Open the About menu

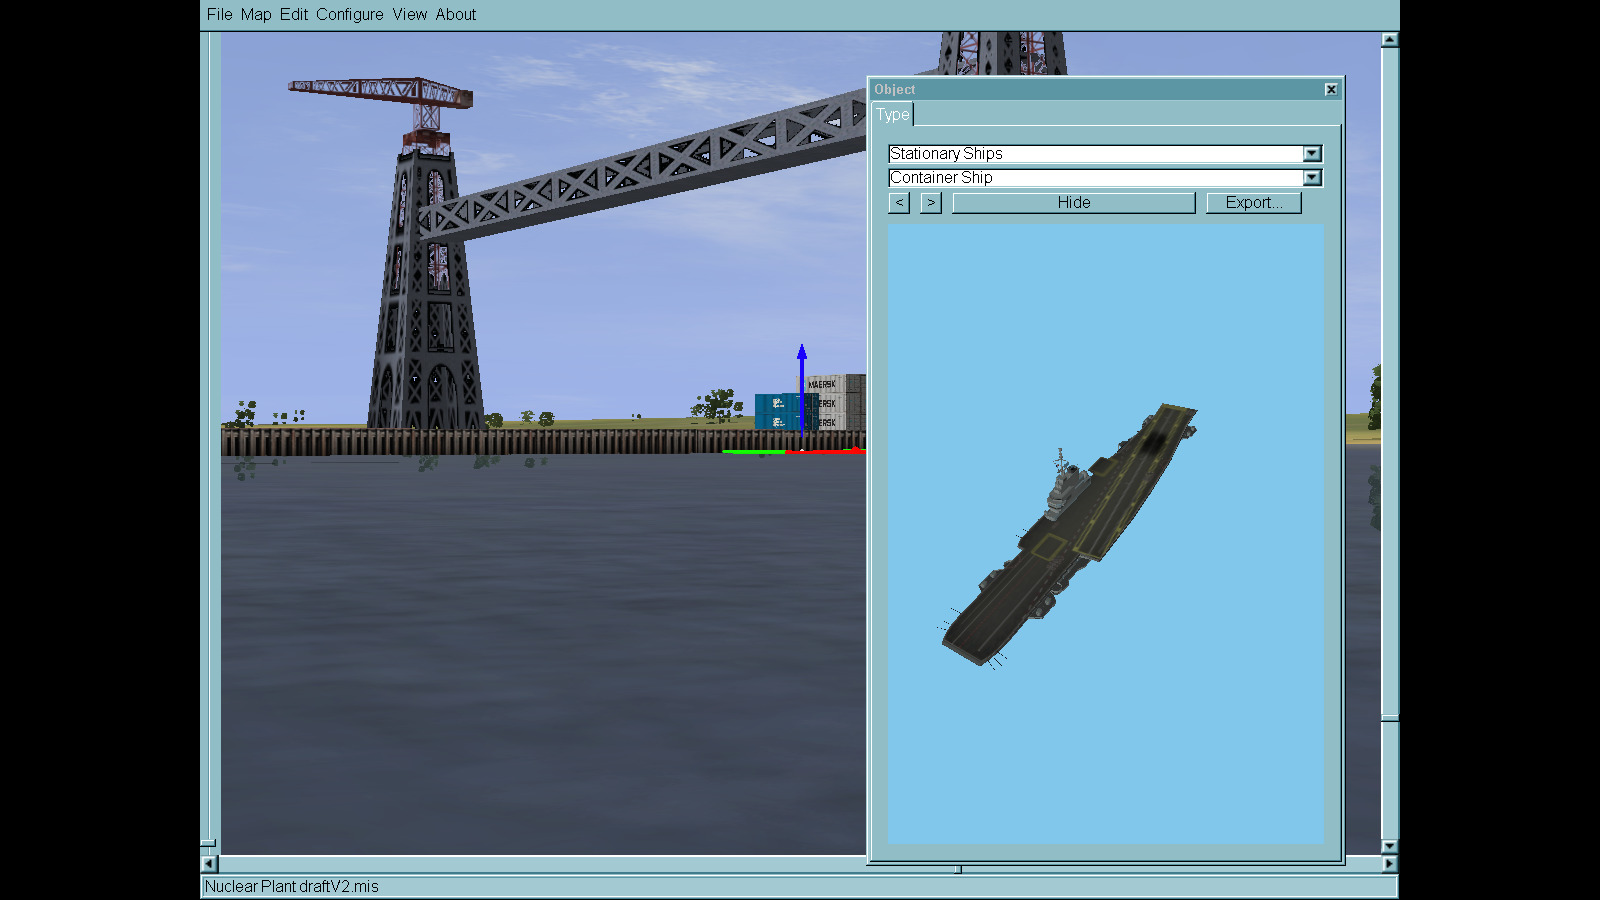tap(456, 14)
